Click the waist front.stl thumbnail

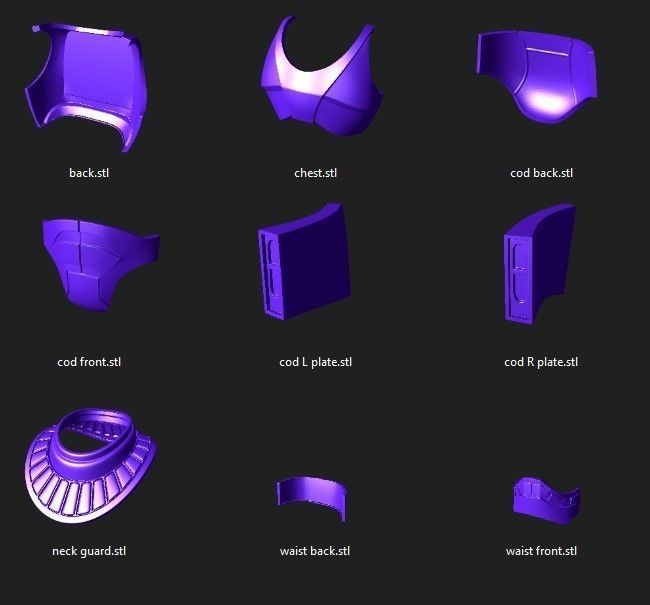click(x=544, y=499)
